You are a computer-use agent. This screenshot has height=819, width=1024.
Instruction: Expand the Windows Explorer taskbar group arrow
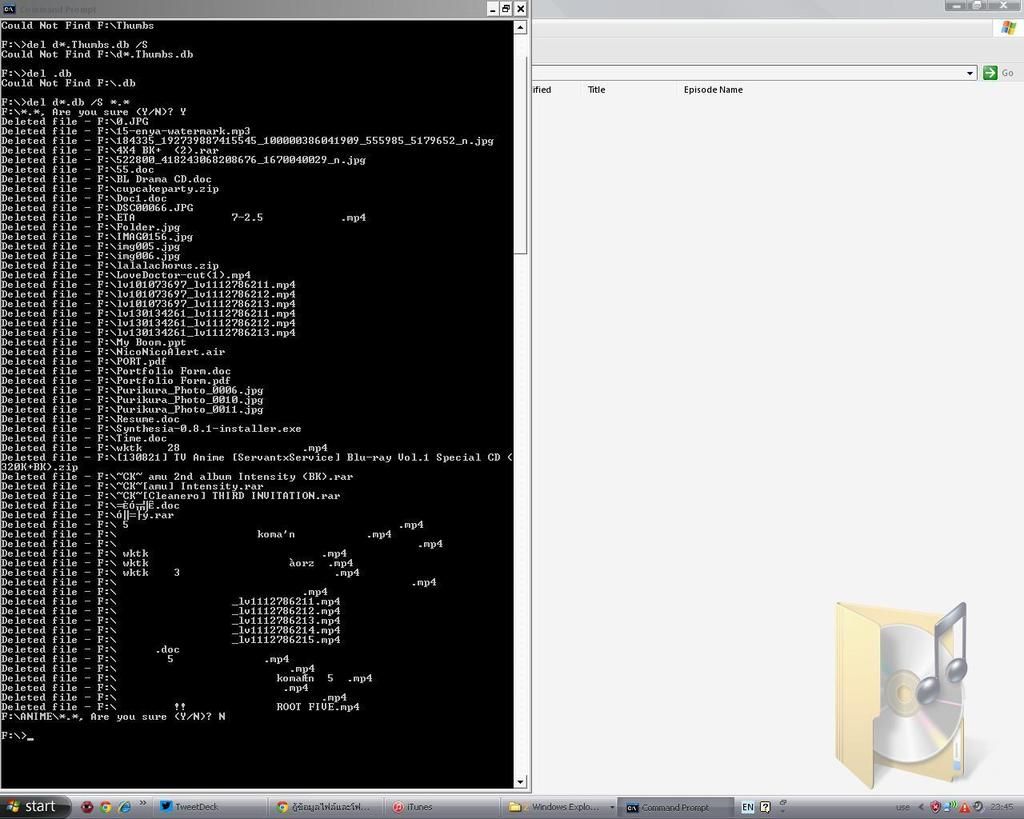tap(611, 807)
